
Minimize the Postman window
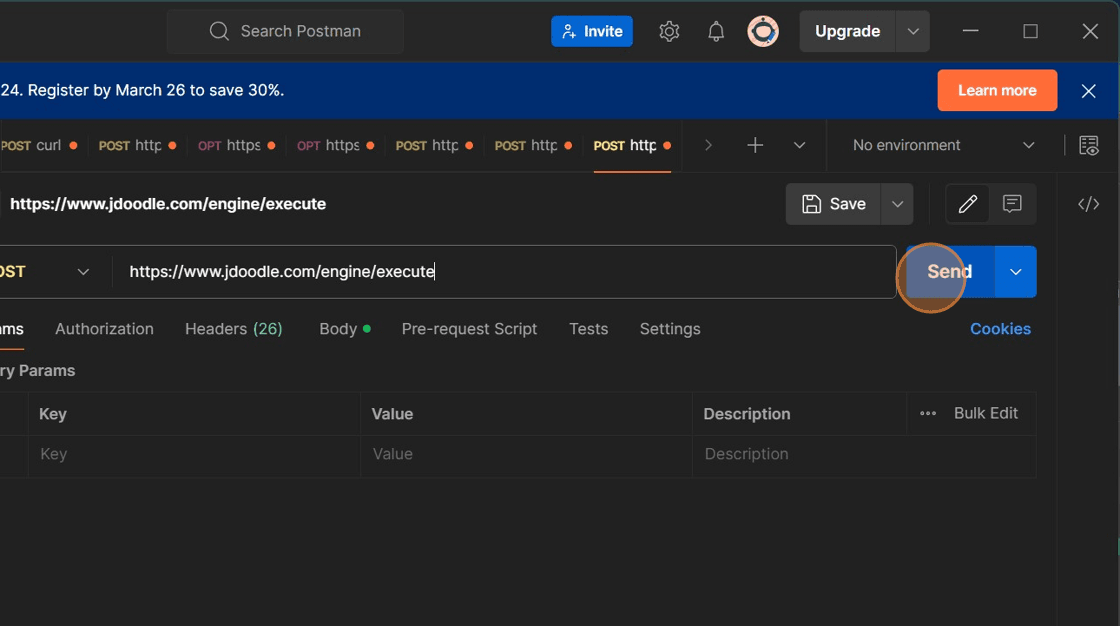click(x=970, y=31)
